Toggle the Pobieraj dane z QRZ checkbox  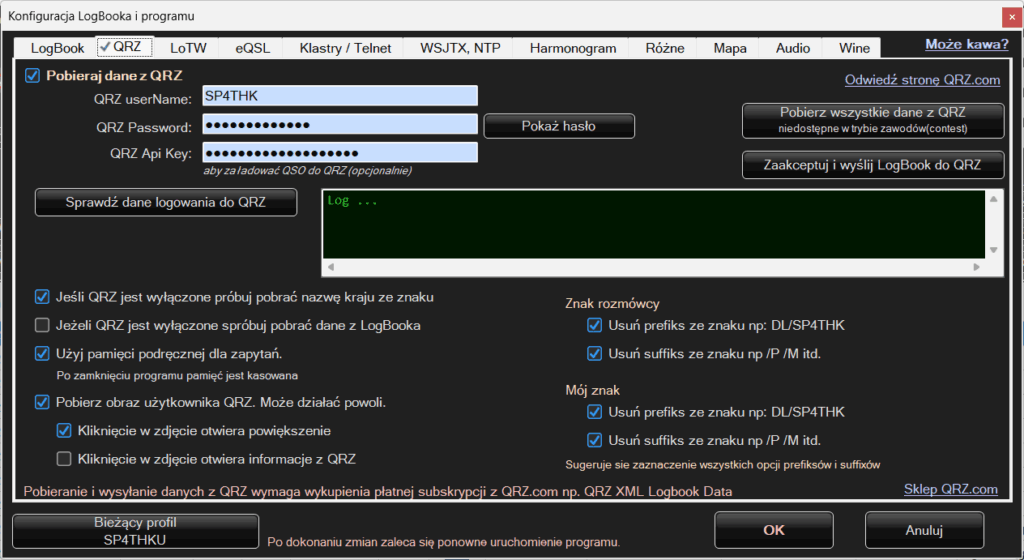click(33, 76)
